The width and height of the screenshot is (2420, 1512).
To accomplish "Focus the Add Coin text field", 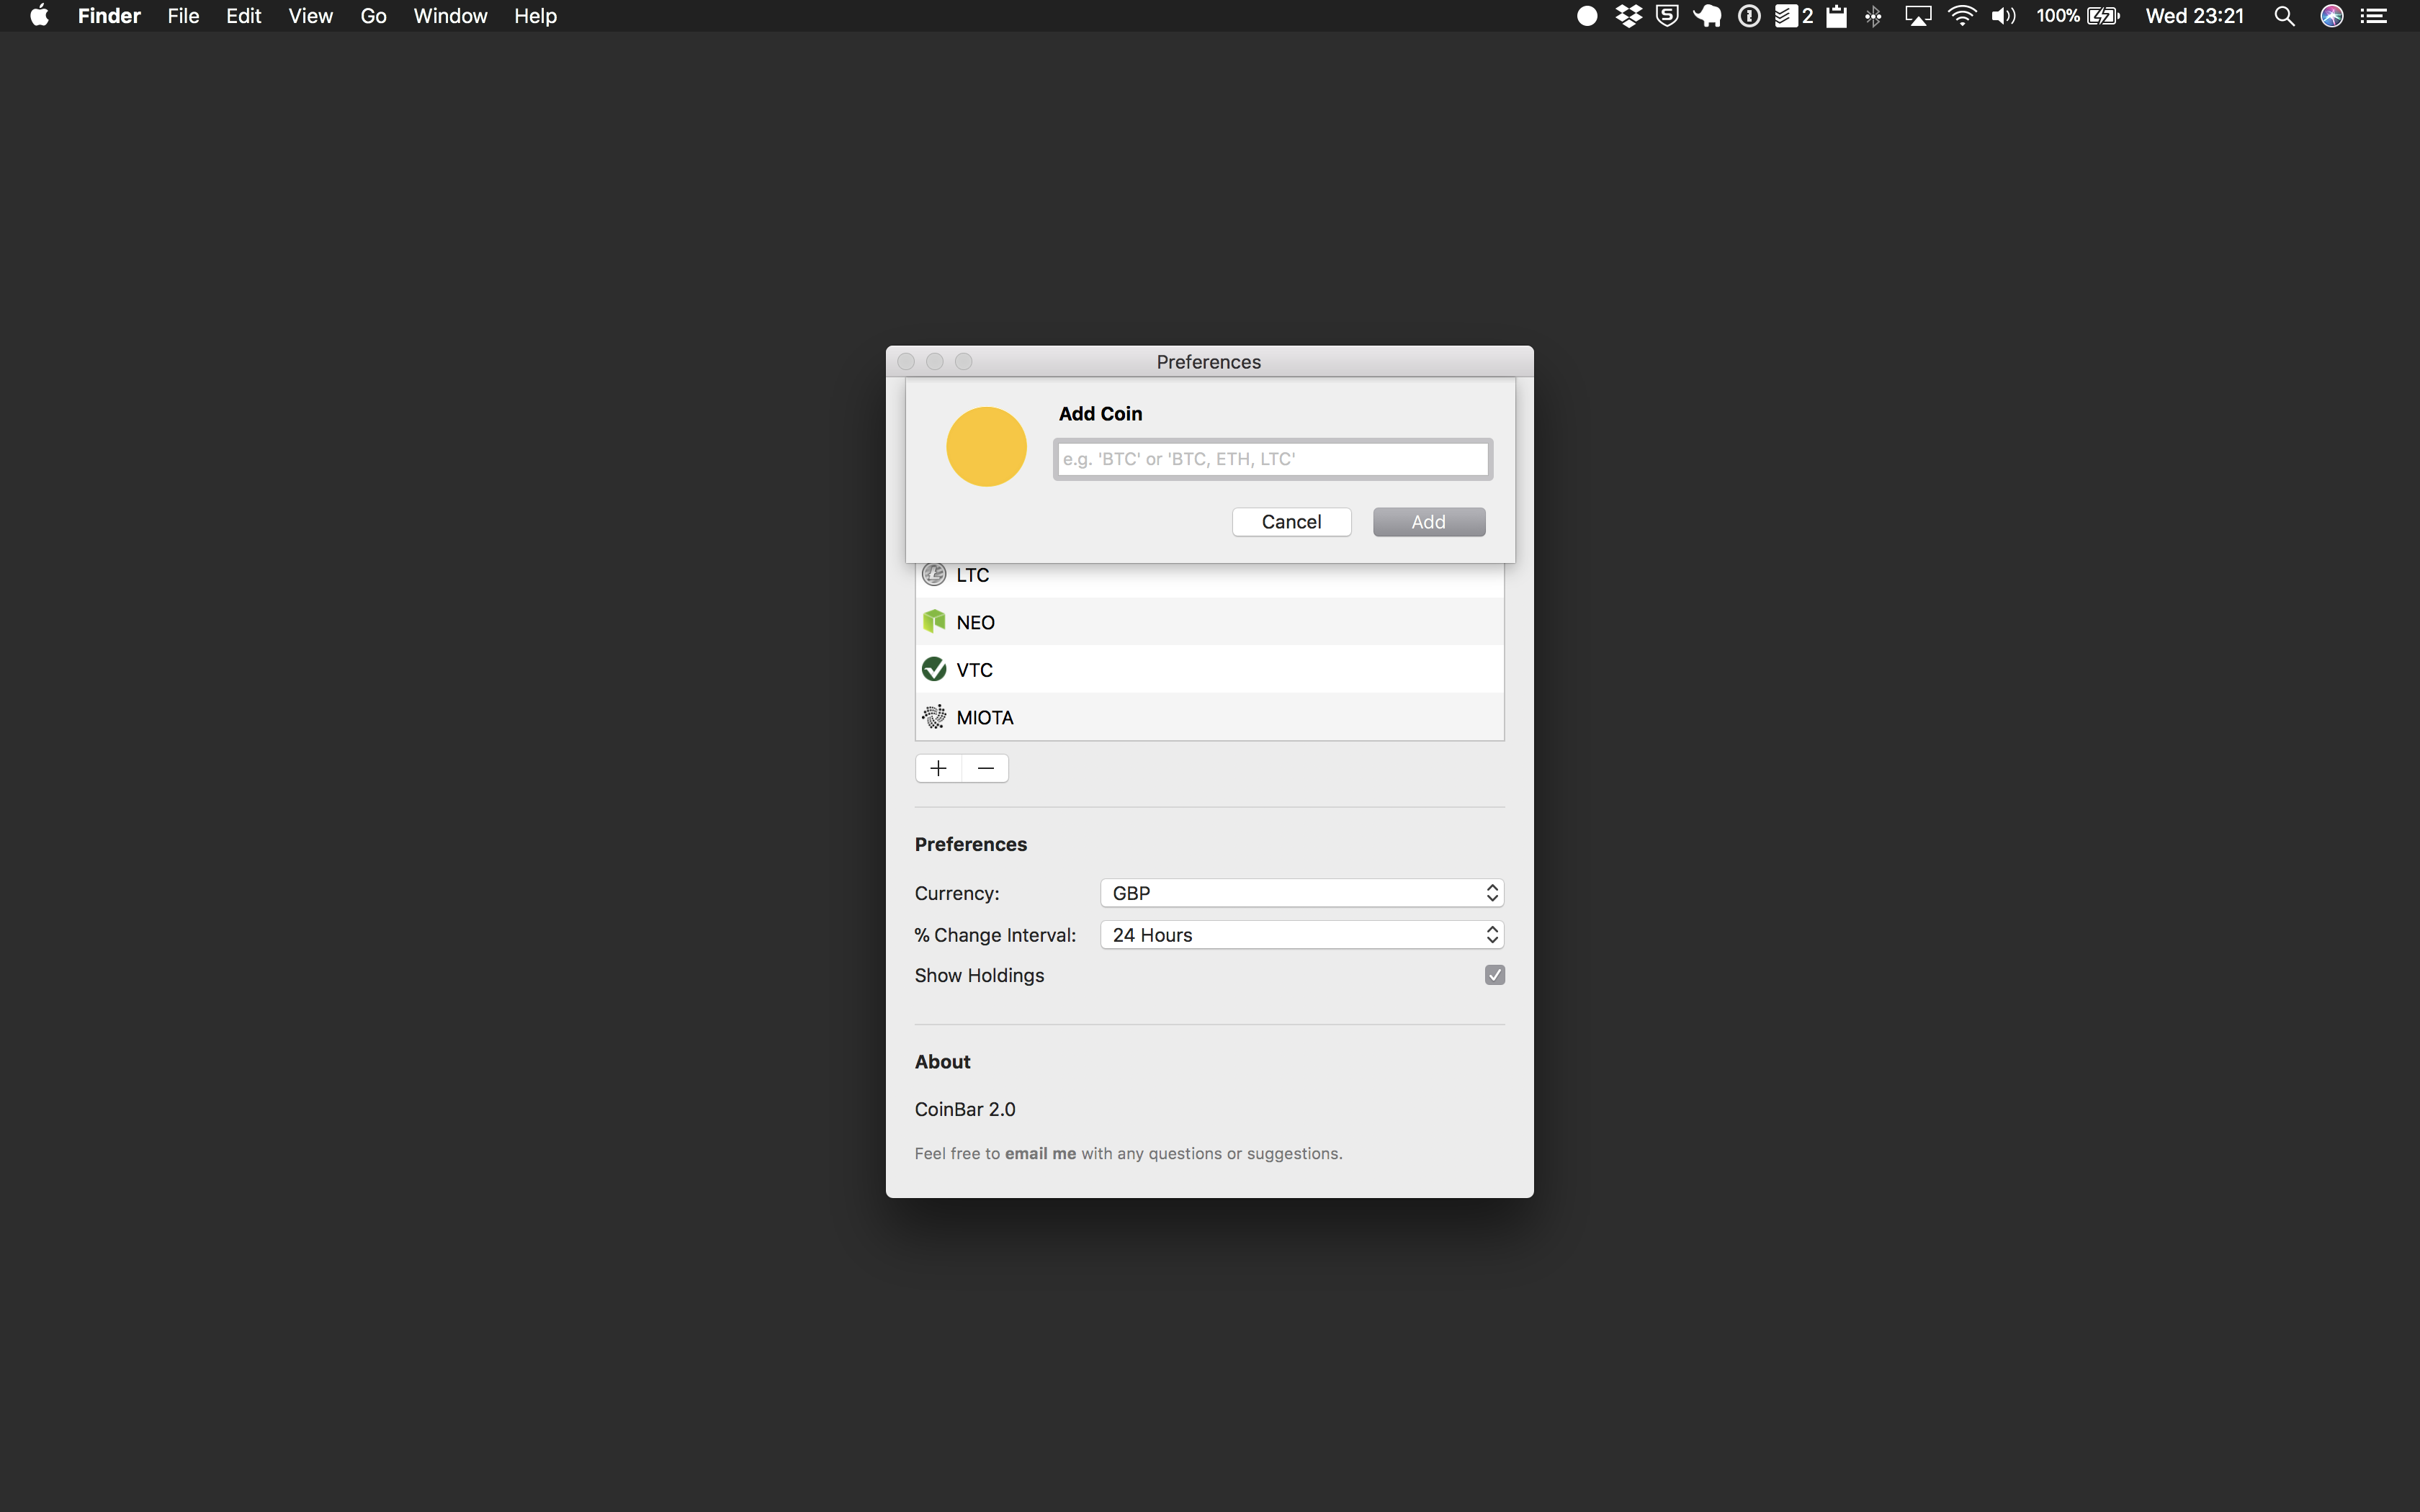I will click(x=1272, y=459).
